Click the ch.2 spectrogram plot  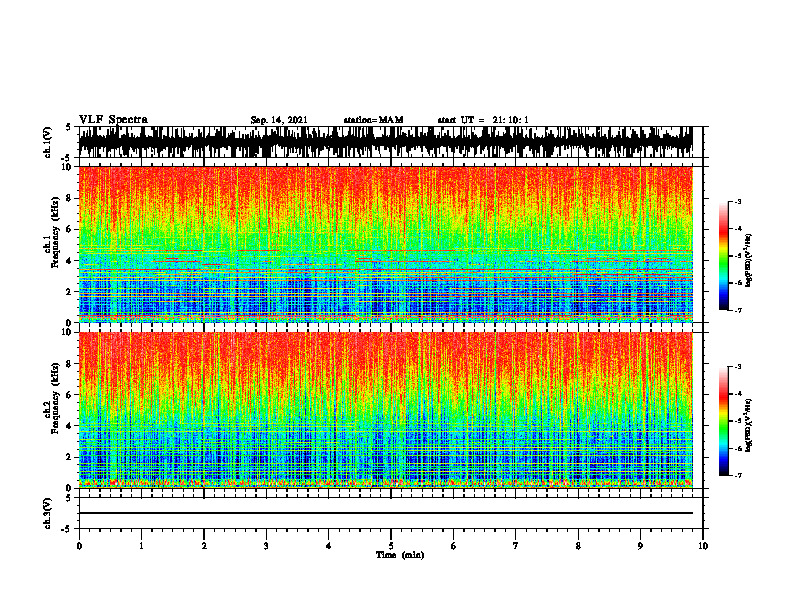(x=385, y=410)
